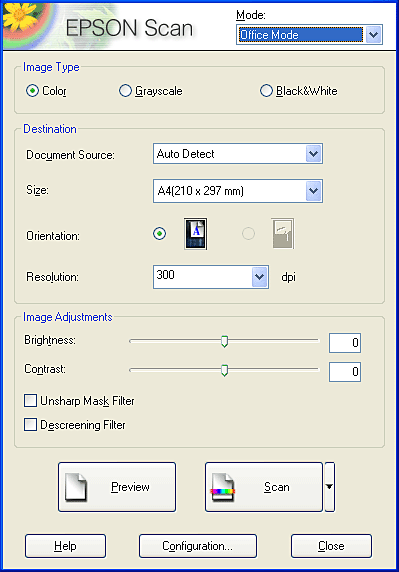Open the Configuration dialog

pos(198,546)
